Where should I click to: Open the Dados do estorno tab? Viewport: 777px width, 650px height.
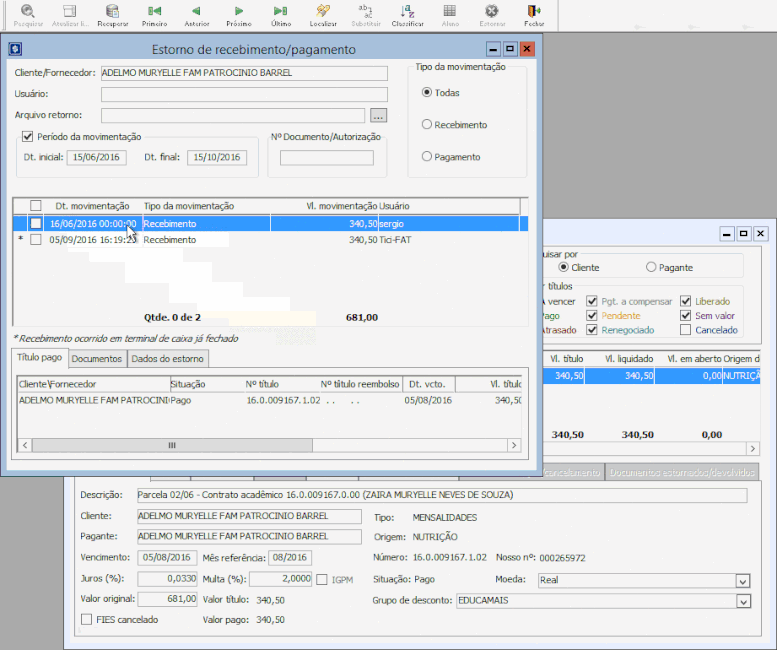(168, 359)
